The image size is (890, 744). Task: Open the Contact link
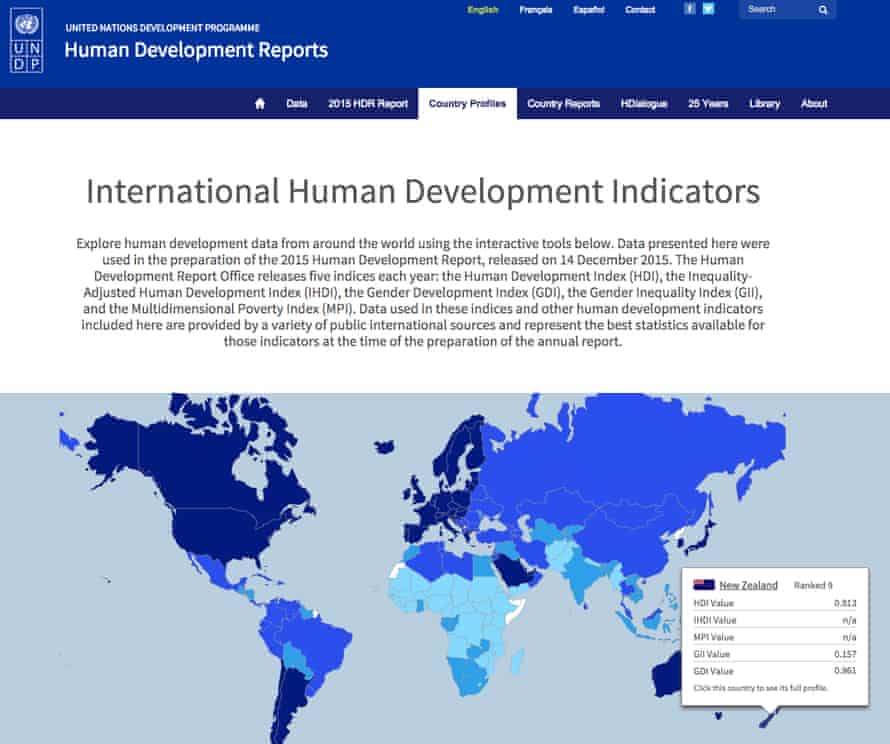tap(639, 9)
